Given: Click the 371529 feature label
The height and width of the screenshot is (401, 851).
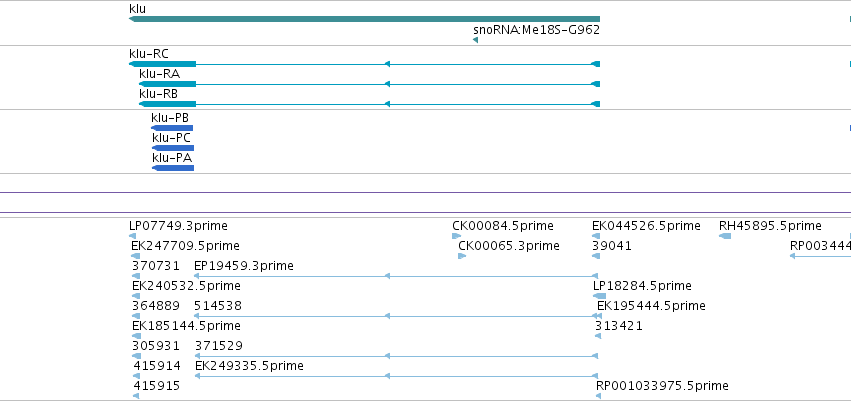Looking at the screenshot, I should pyautogui.click(x=219, y=346).
